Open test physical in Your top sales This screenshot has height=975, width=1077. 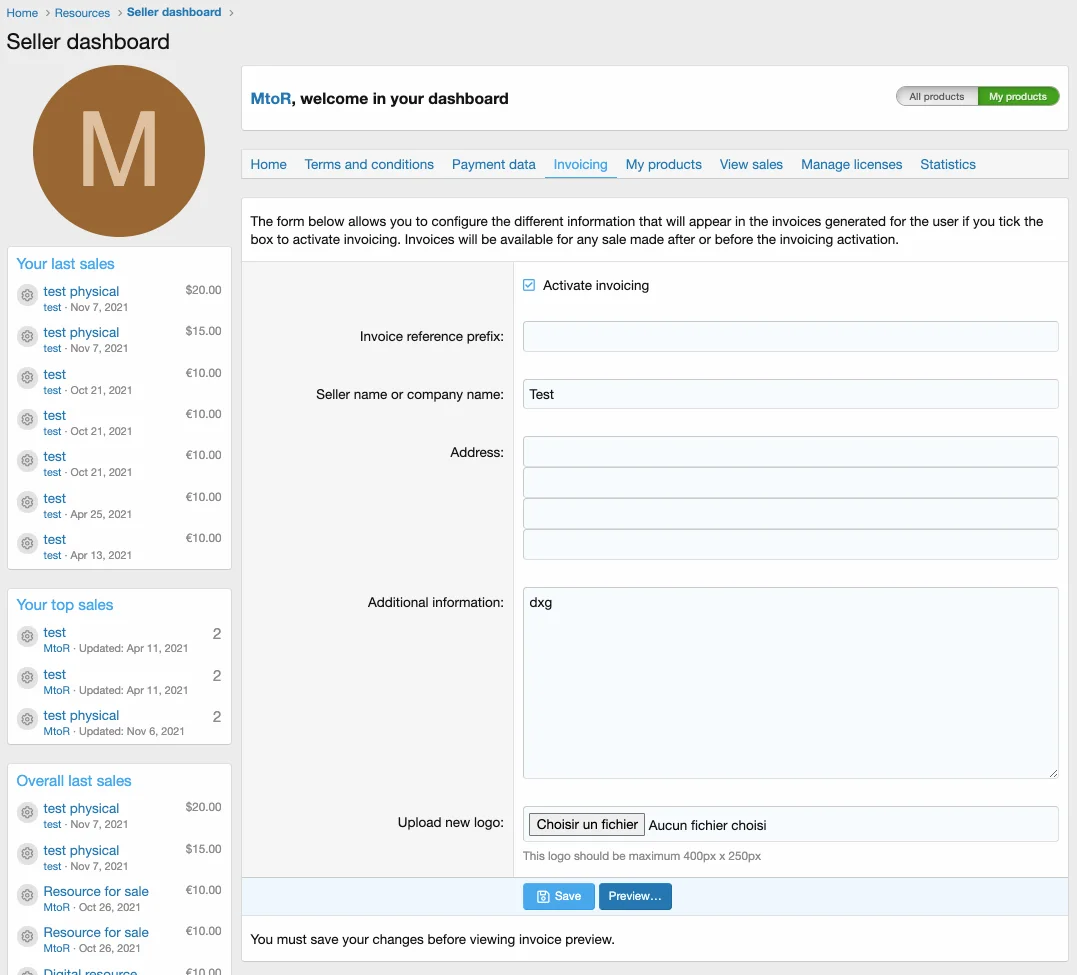(81, 715)
